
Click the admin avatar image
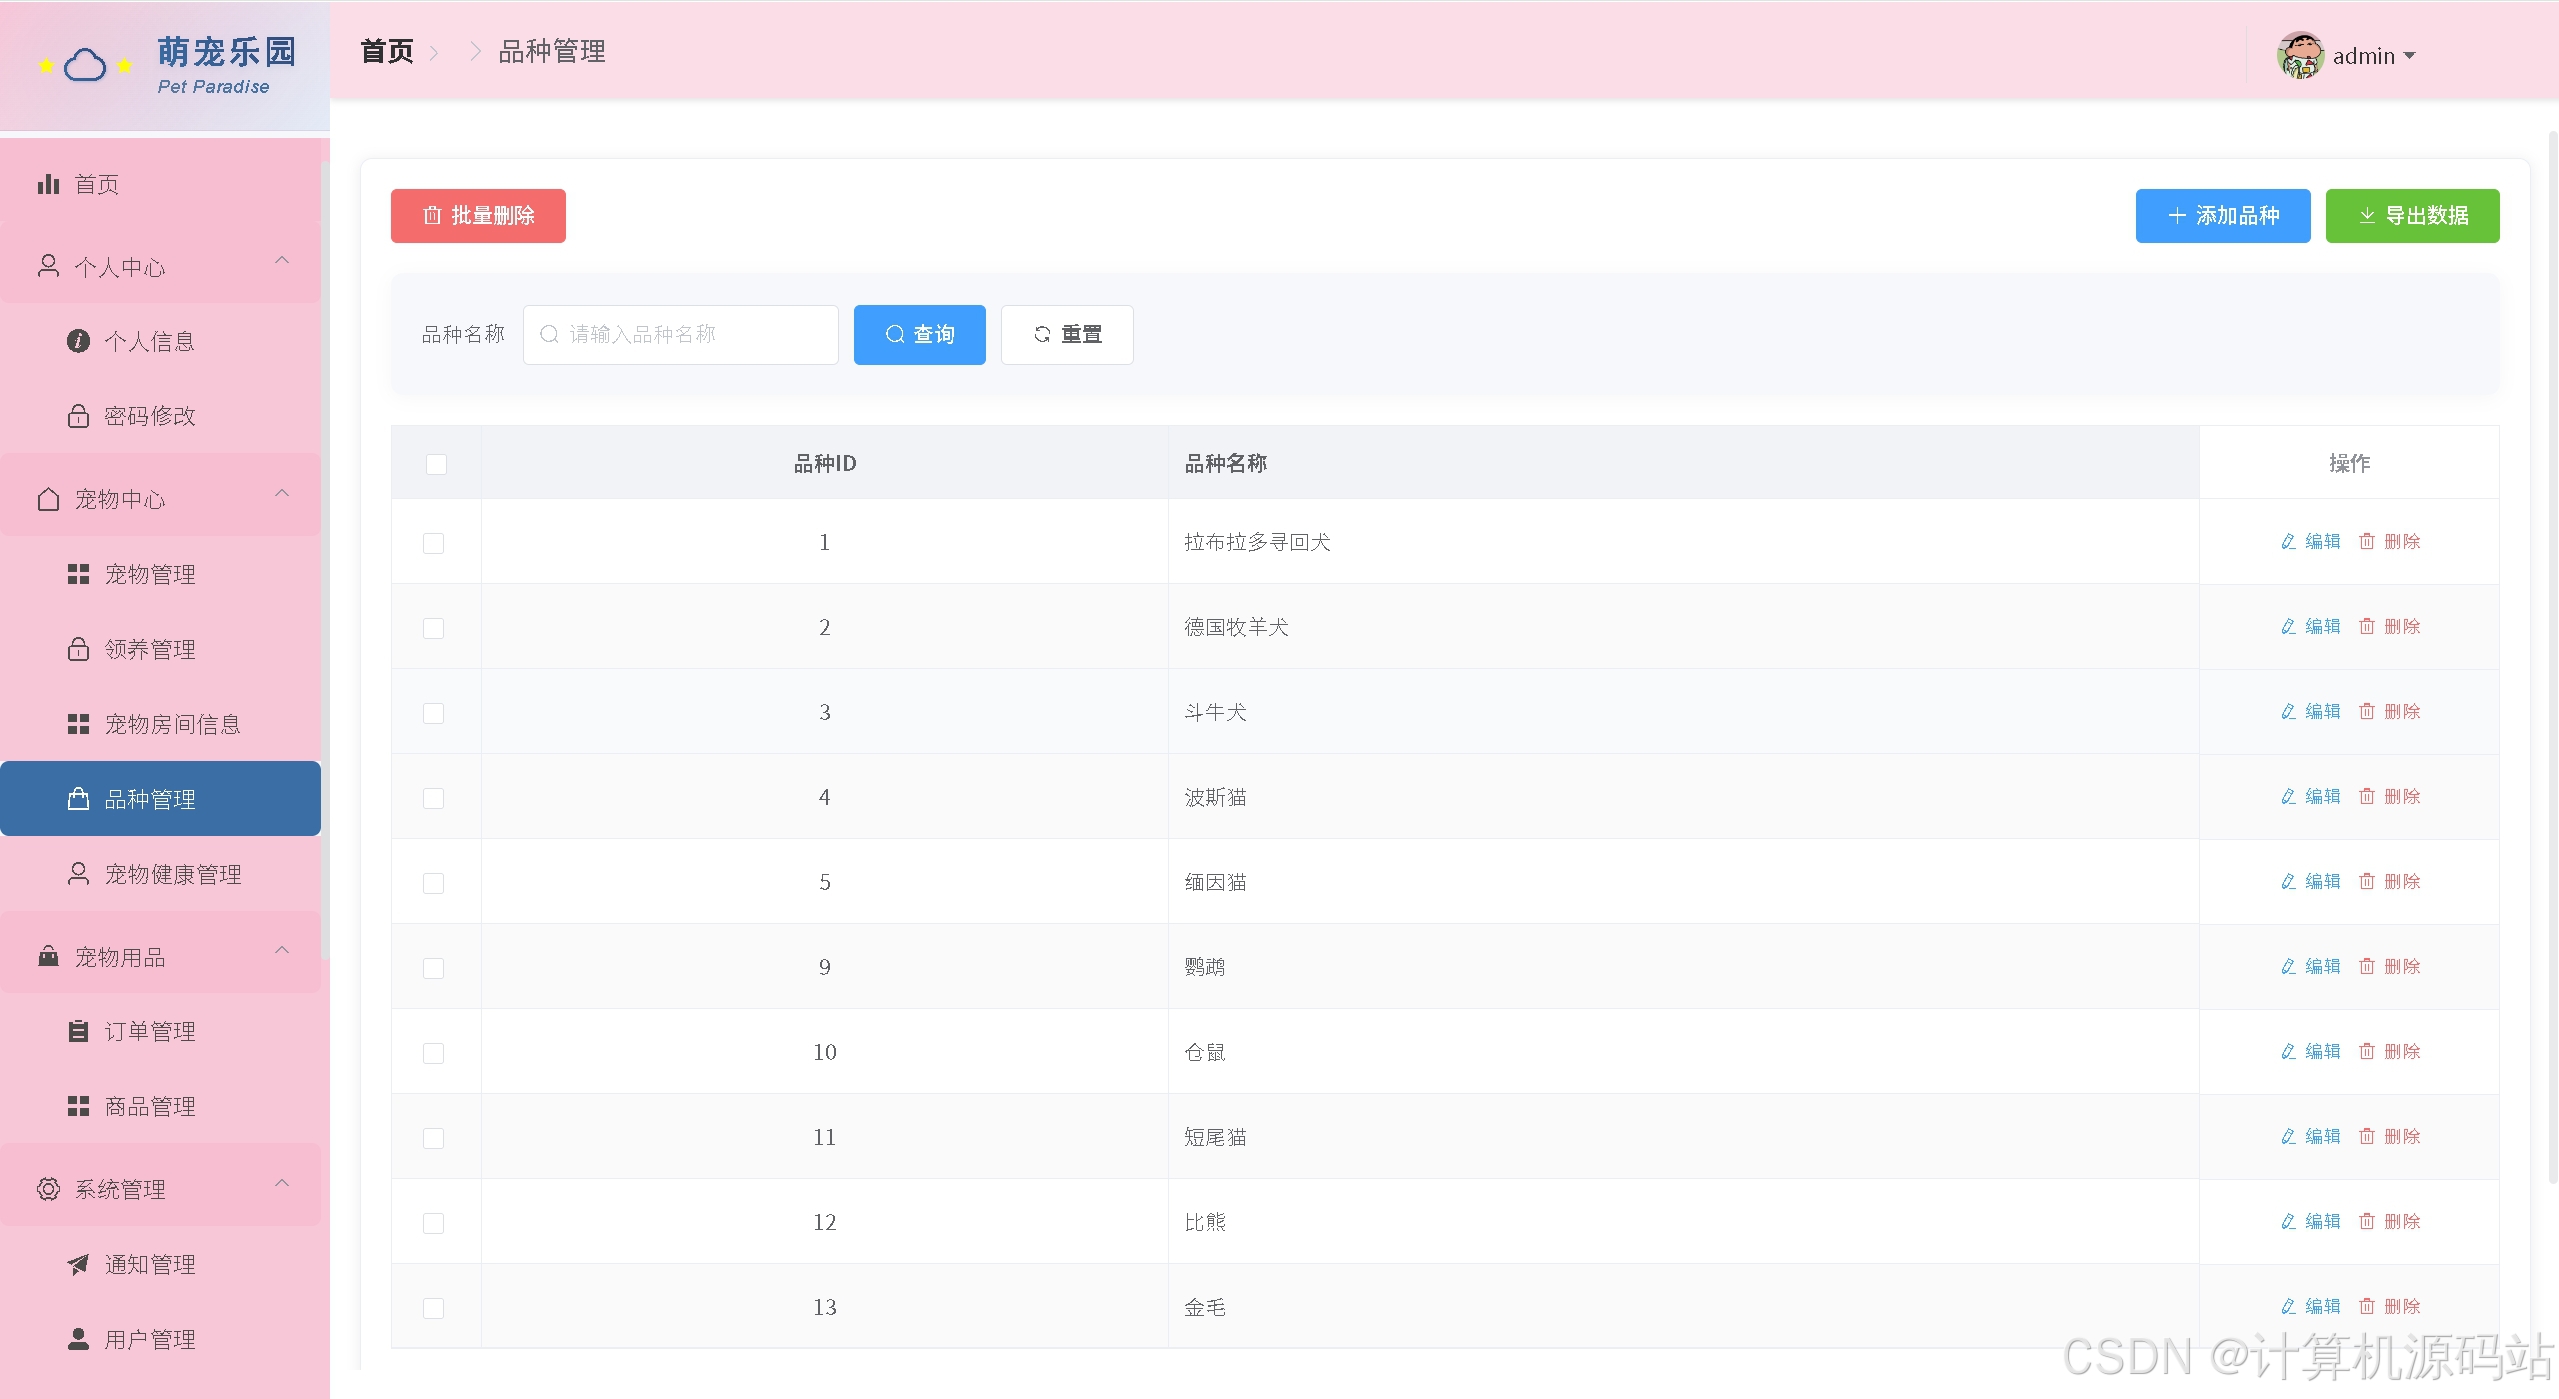click(2300, 55)
